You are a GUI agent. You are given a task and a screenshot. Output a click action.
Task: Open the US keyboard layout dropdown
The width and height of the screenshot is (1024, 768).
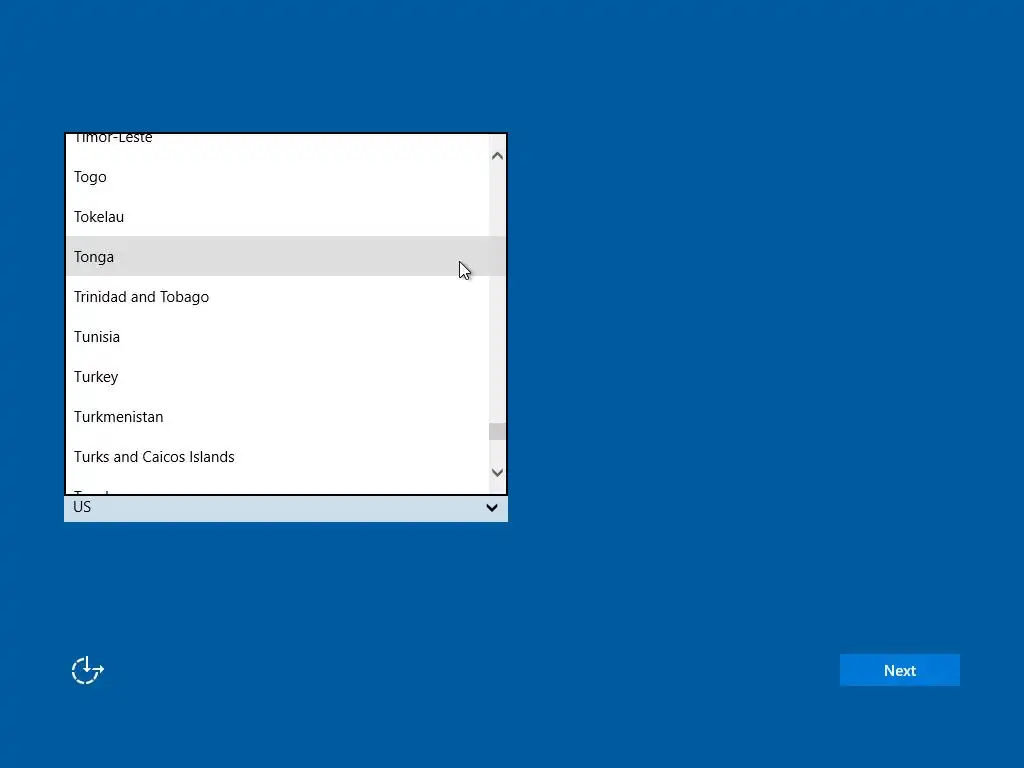click(285, 507)
